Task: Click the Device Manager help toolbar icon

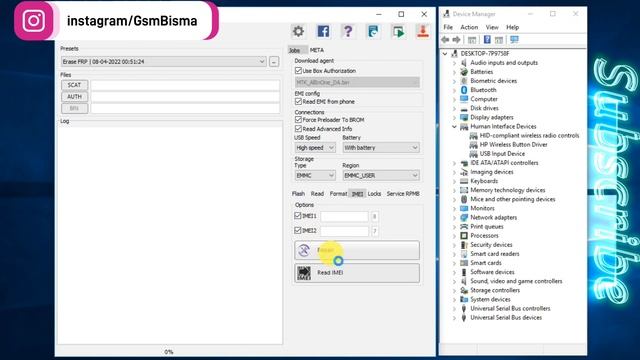Action: click(x=487, y=40)
